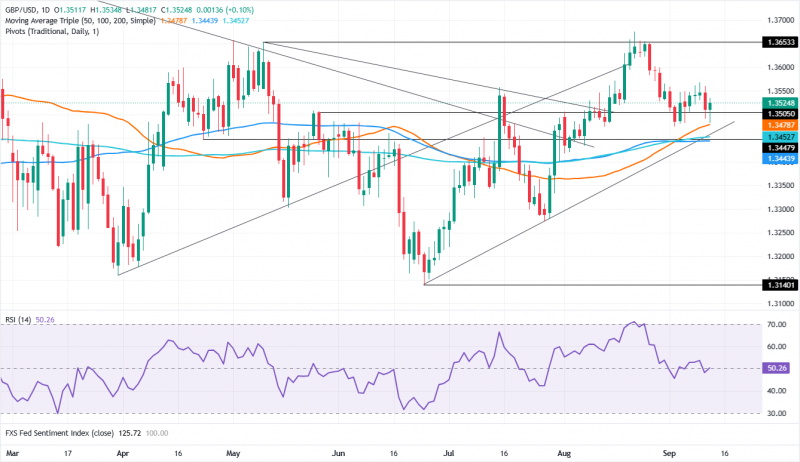Click the current price tag 1.35248
This screenshot has width=800, height=462.
(x=779, y=103)
